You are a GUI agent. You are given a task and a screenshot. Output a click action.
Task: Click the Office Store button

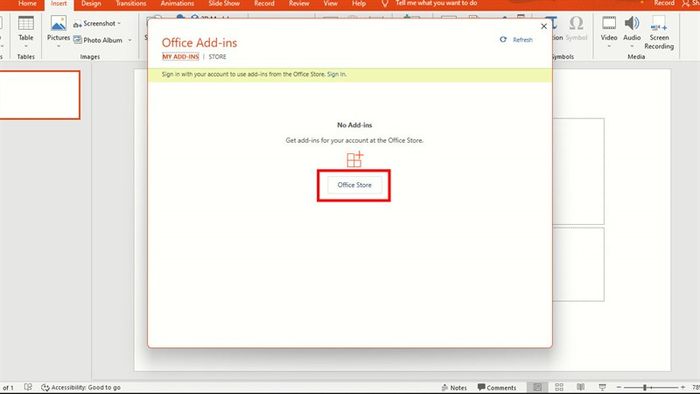tap(354, 185)
